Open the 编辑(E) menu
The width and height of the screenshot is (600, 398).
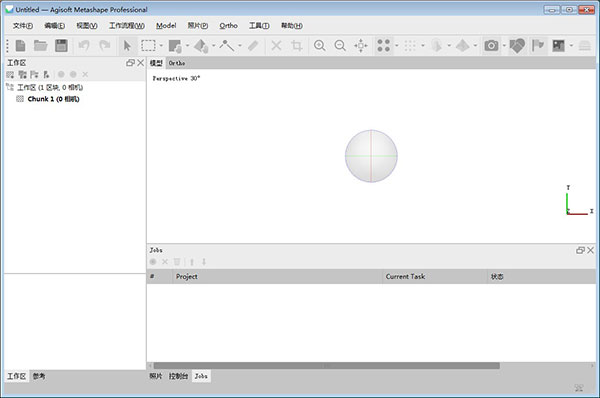pyautogui.click(x=54, y=26)
